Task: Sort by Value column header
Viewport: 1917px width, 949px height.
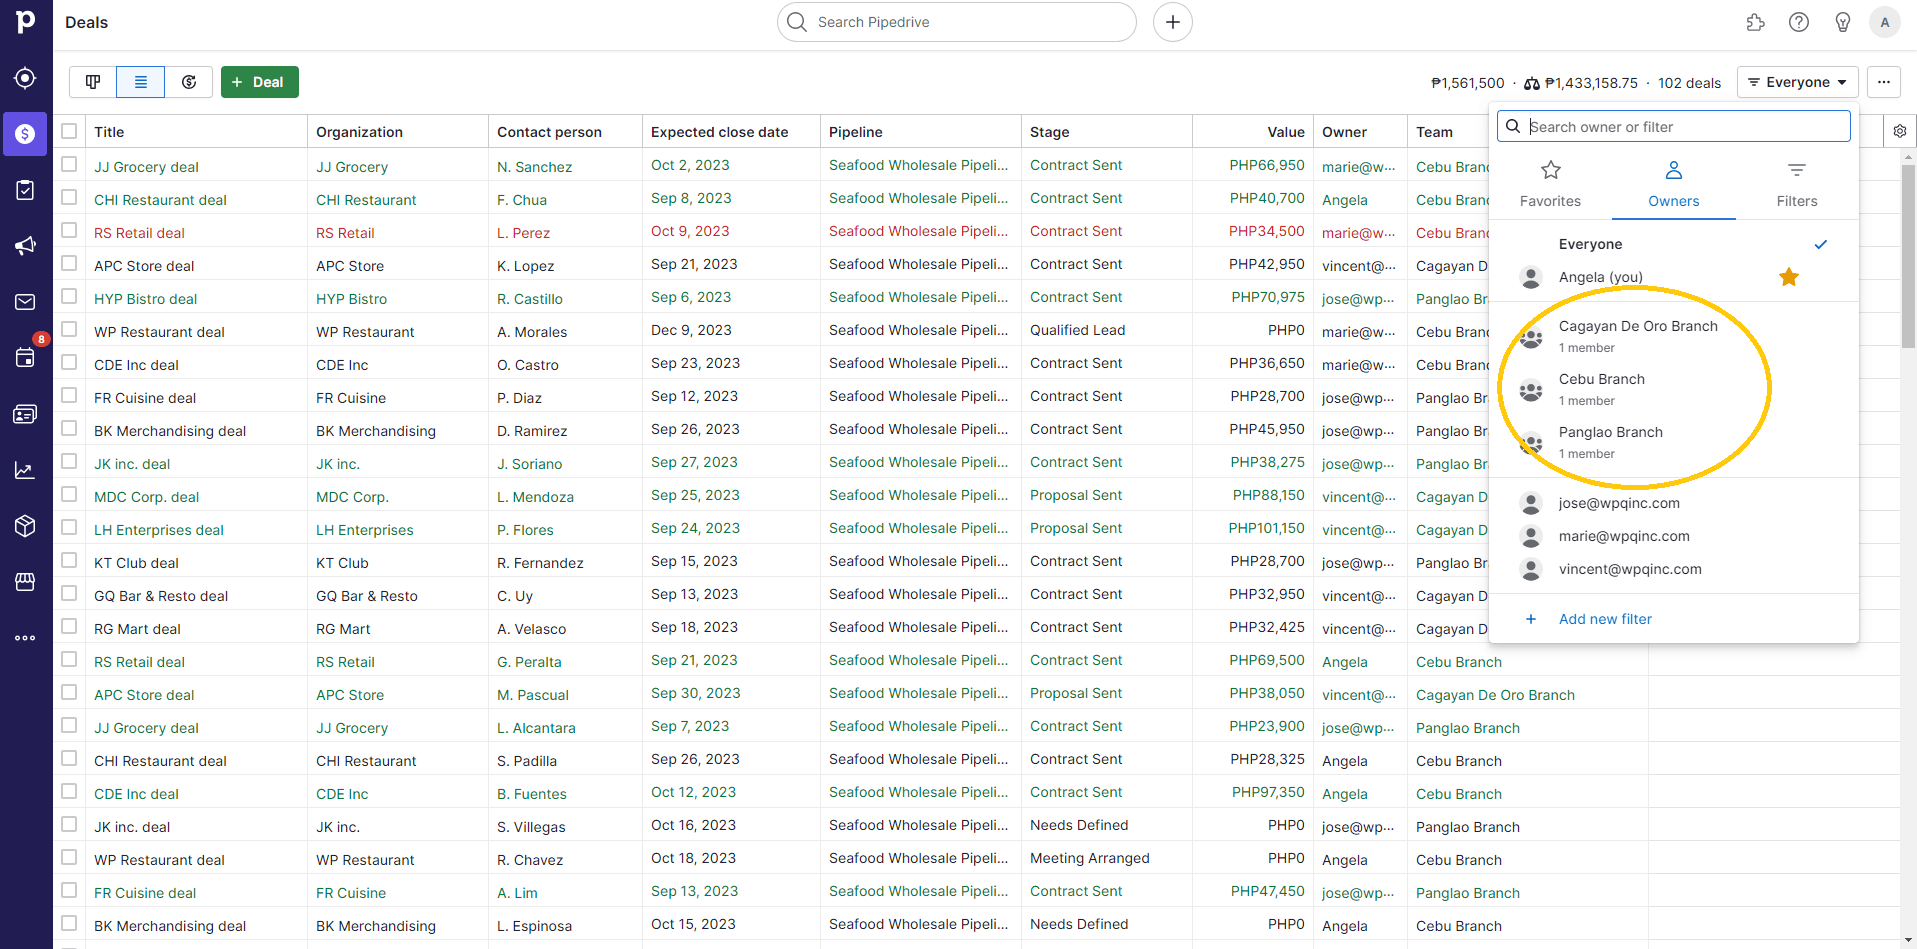Action: pyautogui.click(x=1286, y=132)
